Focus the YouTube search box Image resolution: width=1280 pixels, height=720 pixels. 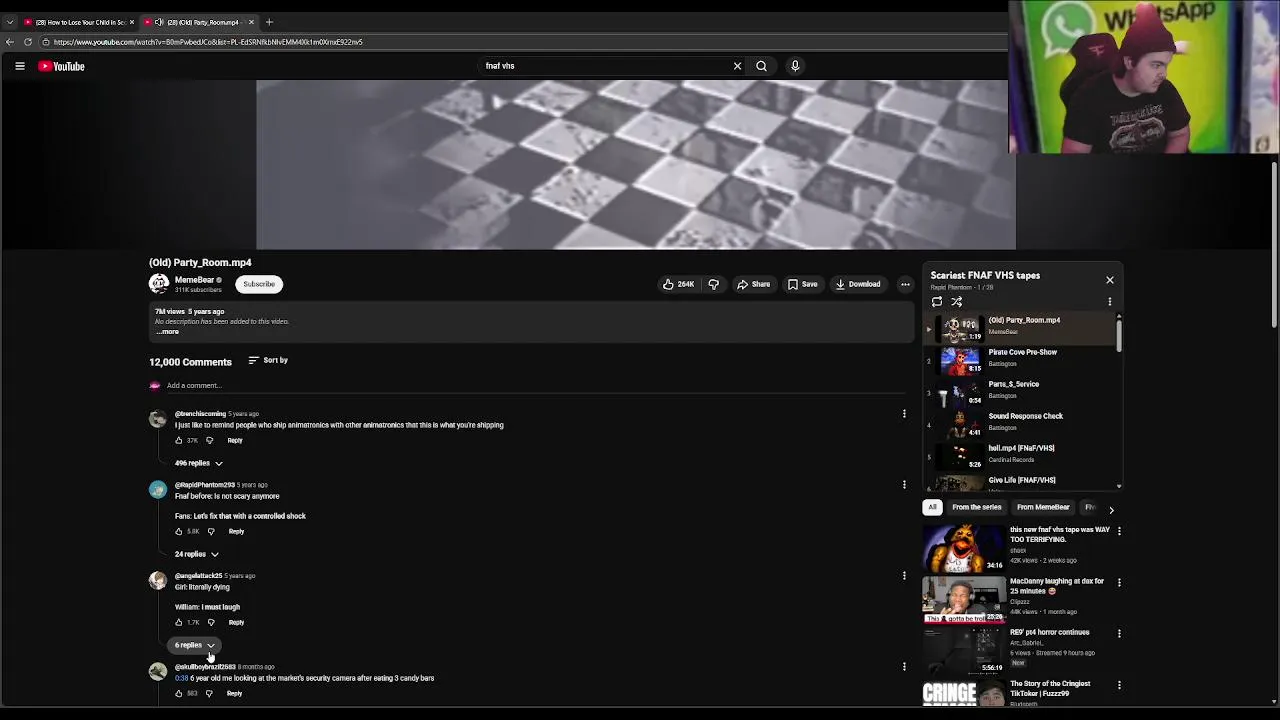(606, 66)
